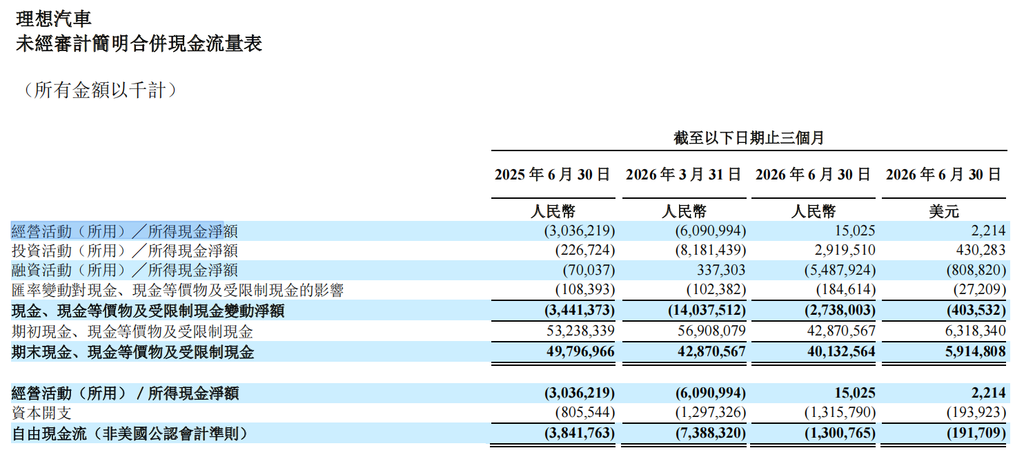Click ending cash value 49,796,966
The height and width of the screenshot is (457, 1024).
[x=582, y=353]
